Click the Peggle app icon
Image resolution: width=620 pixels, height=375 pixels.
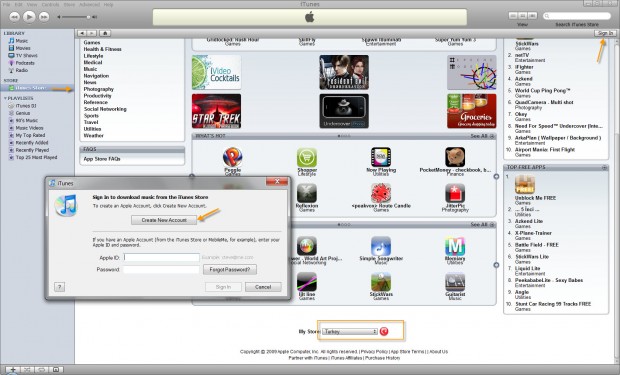(232, 157)
